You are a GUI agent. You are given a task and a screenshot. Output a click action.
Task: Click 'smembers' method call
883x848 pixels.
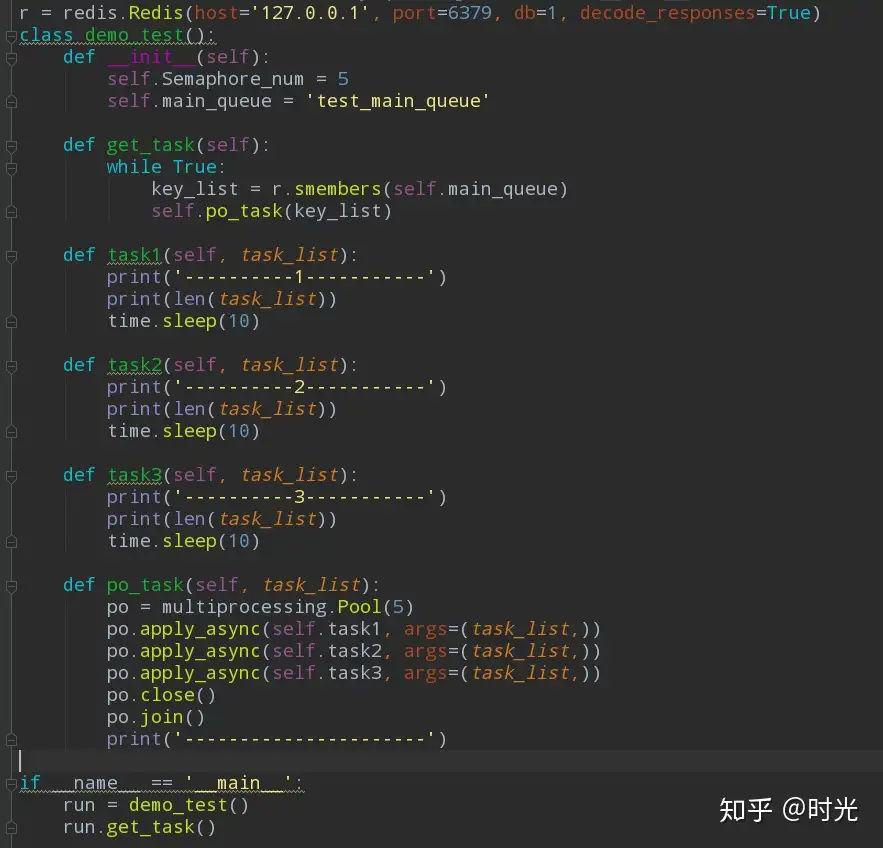click(338, 189)
